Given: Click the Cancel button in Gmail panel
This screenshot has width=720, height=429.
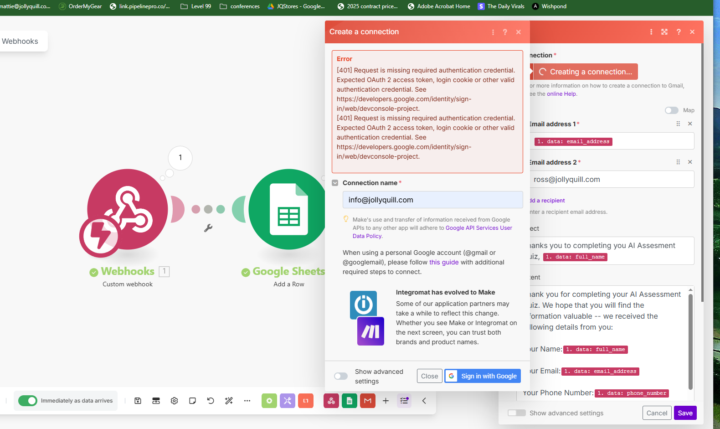Looking at the screenshot, I should (657, 413).
